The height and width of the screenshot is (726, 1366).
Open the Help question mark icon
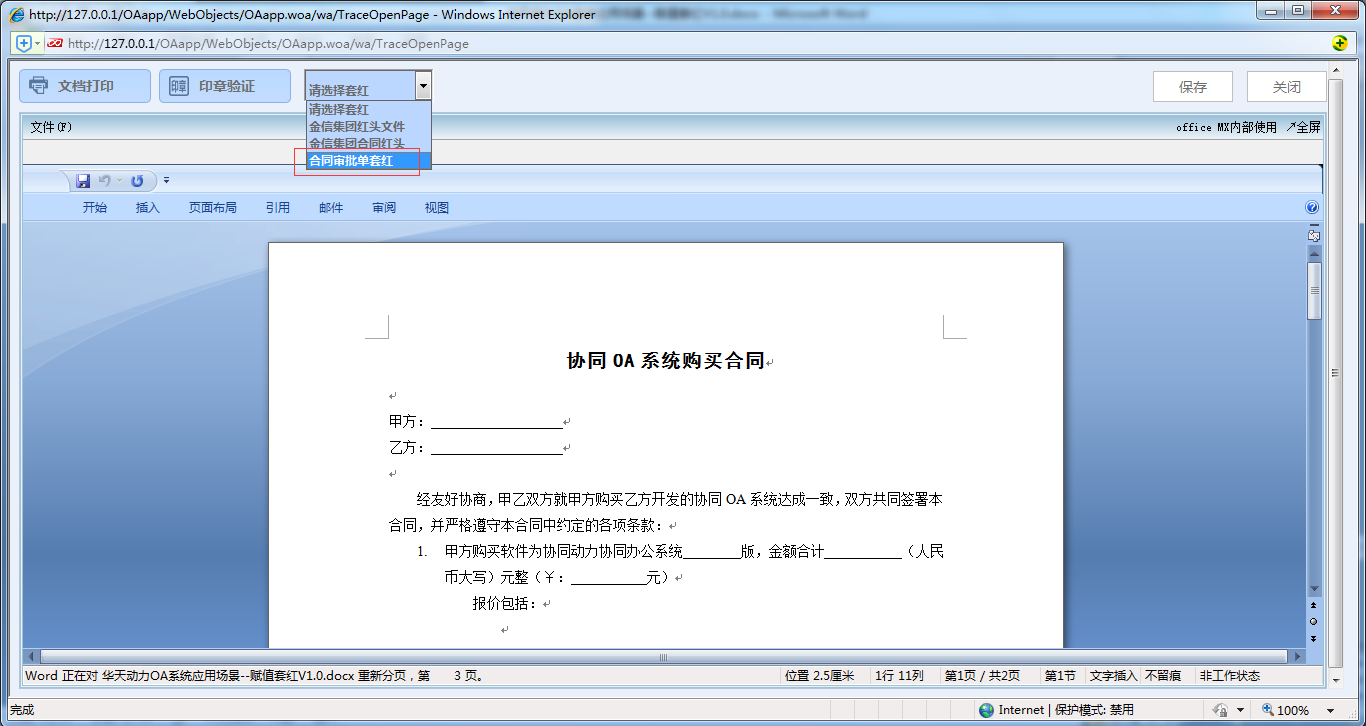pos(1311,207)
